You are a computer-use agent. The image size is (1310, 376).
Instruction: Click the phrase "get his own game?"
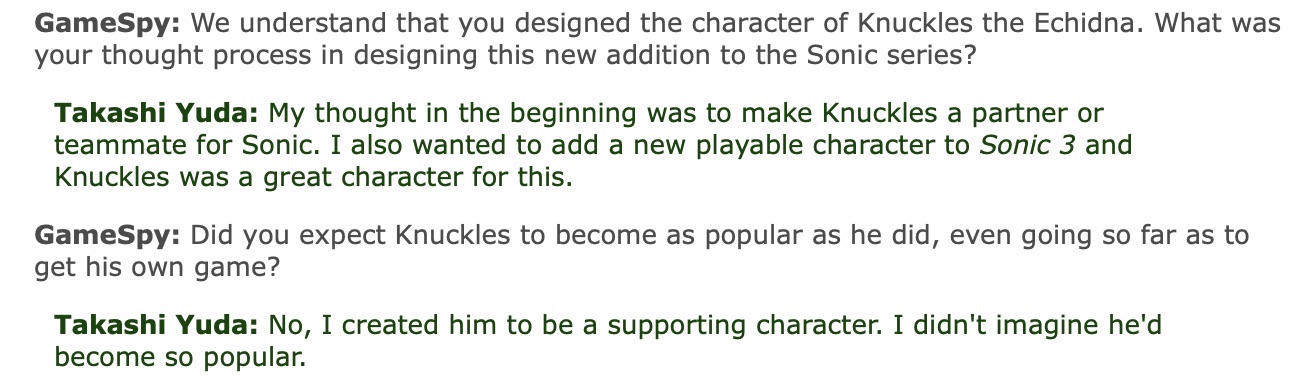point(157,269)
